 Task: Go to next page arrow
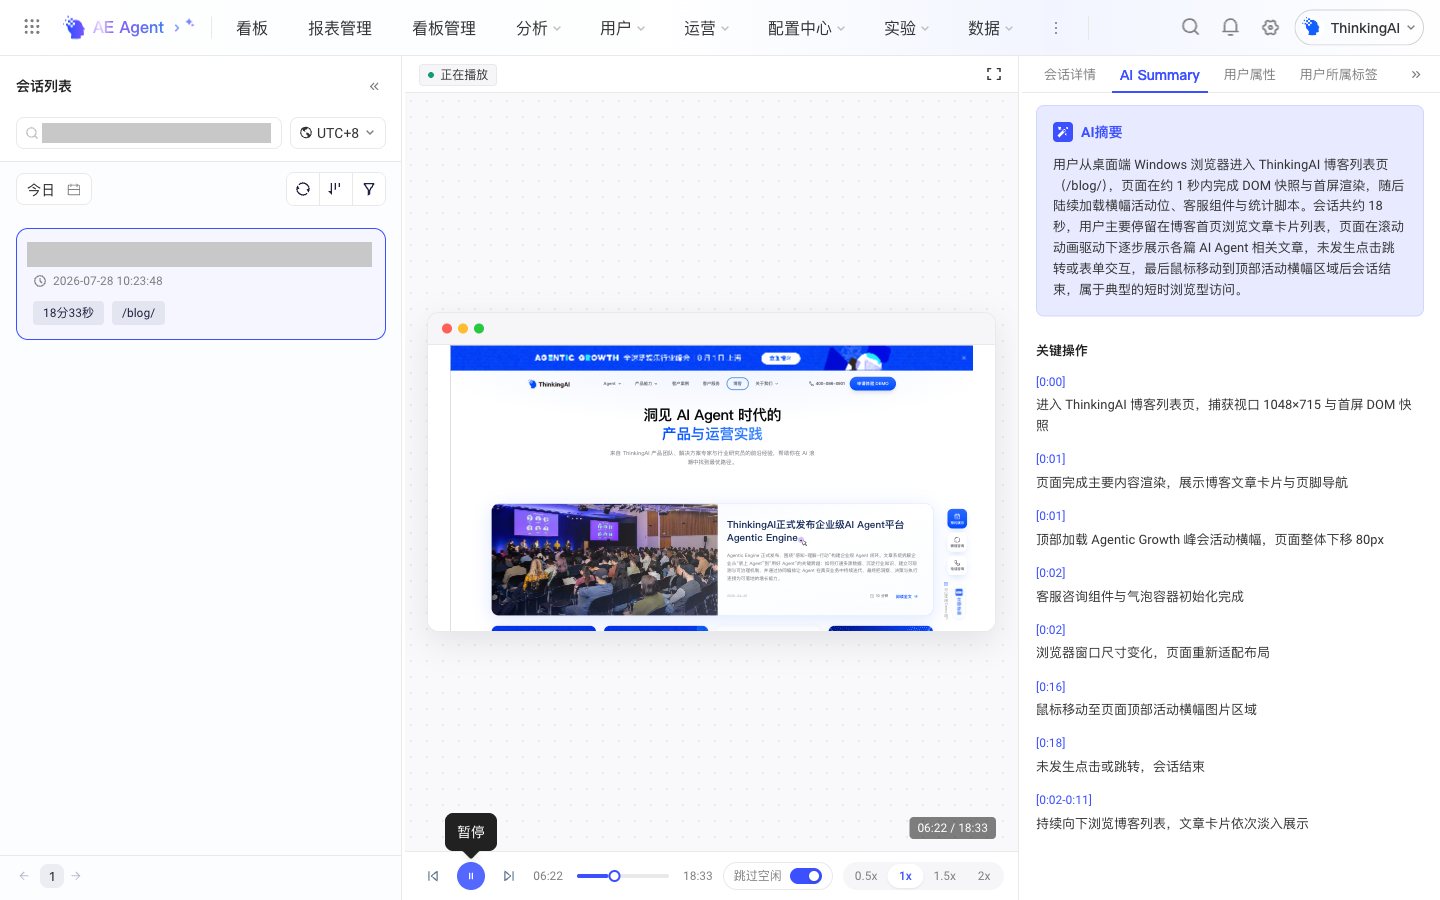click(x=76, y=876)
